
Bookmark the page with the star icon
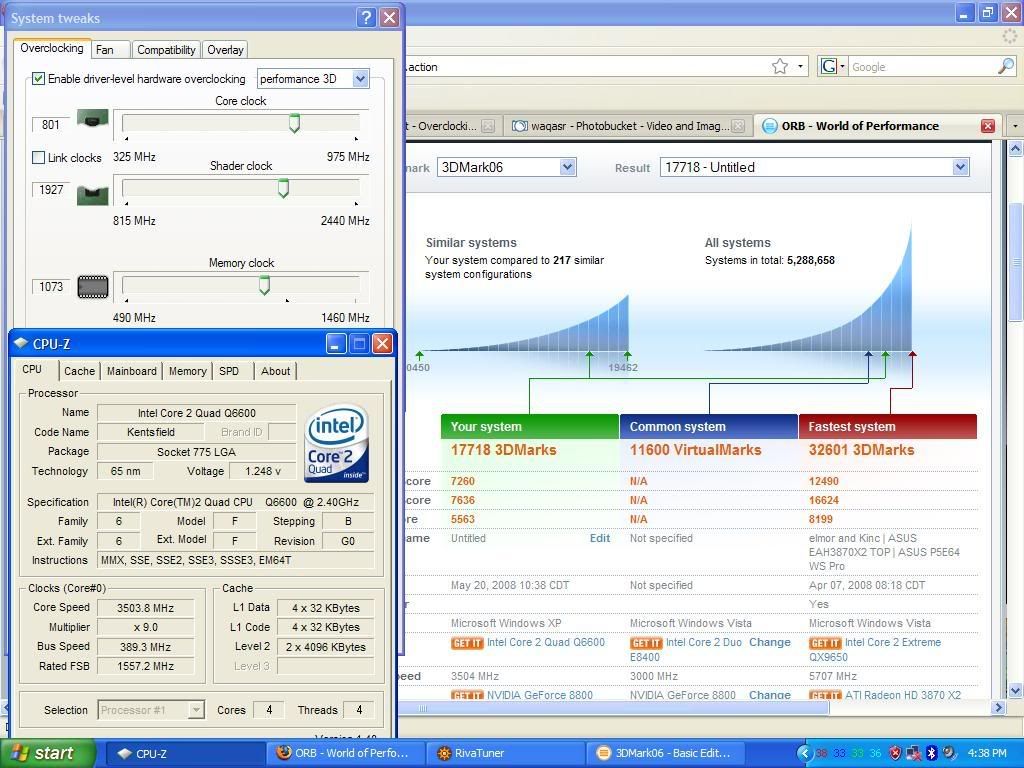(780, 66)
